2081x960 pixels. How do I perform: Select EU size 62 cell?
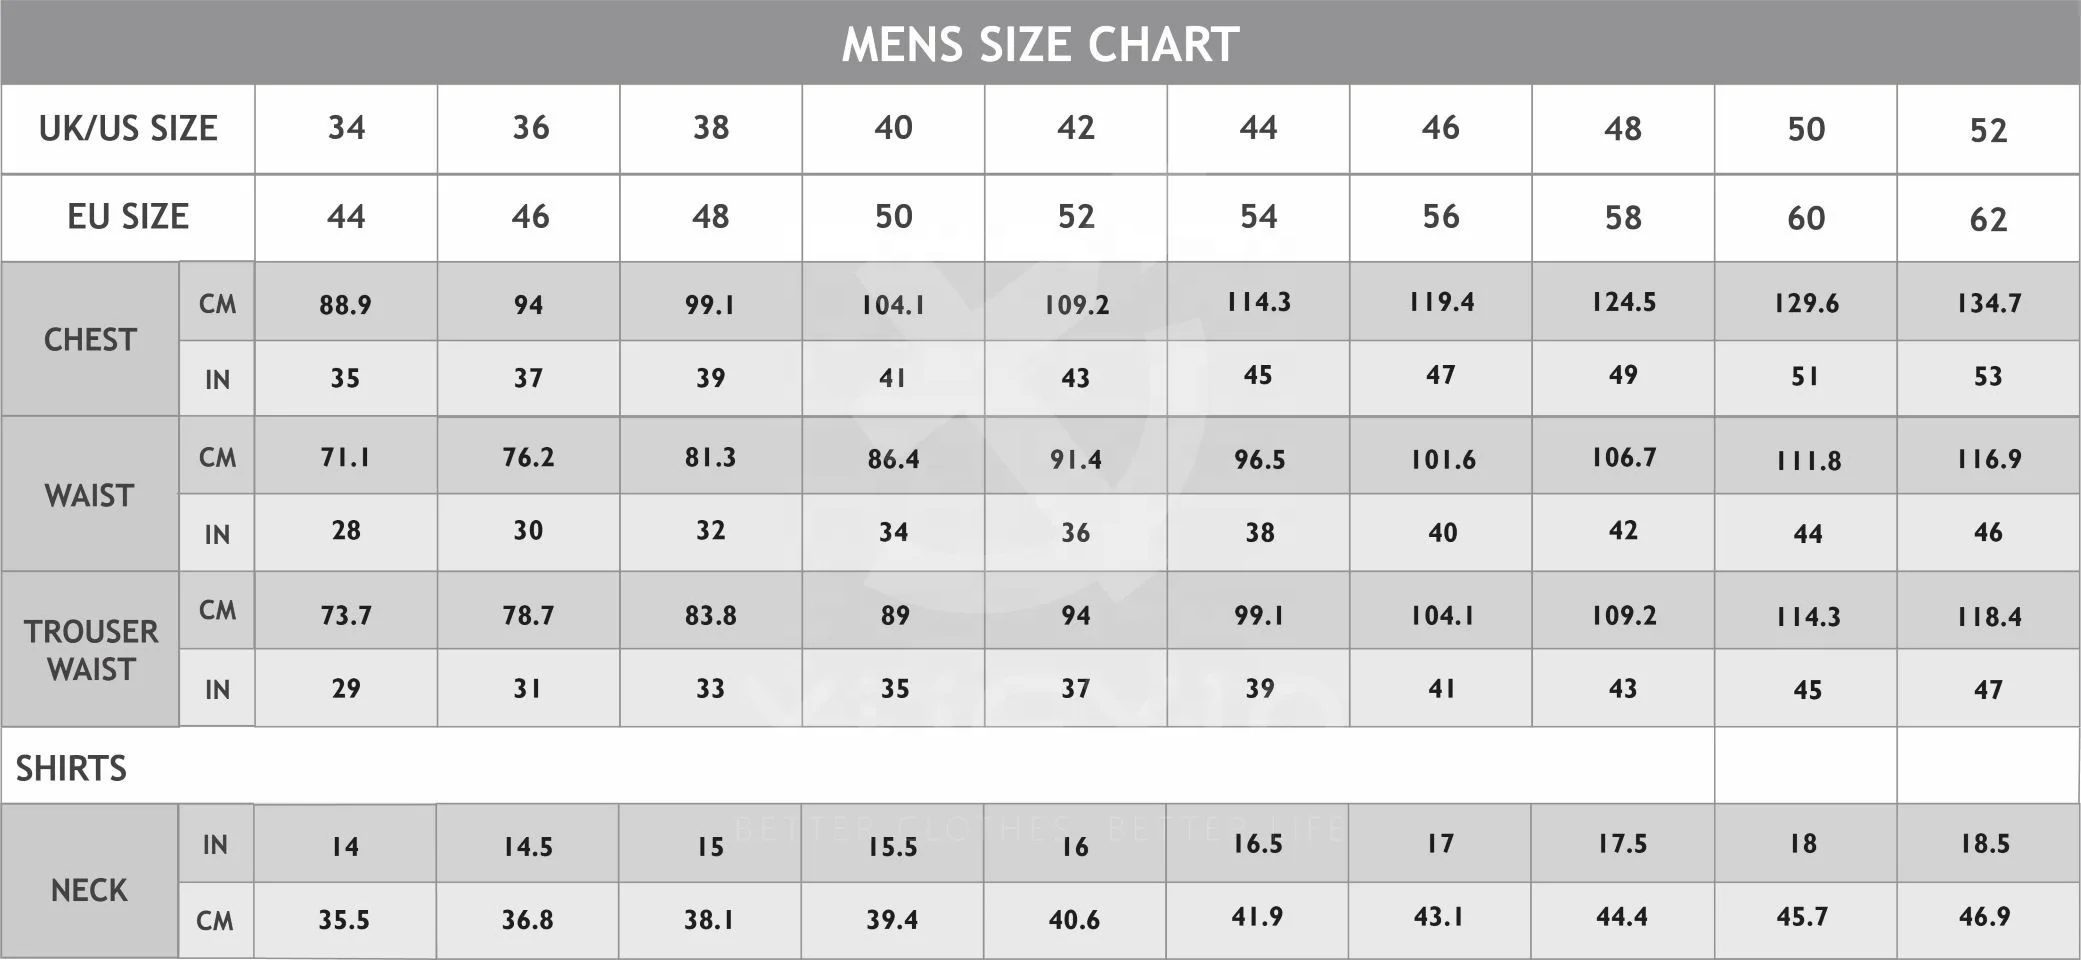click(x=1988, y=219)
